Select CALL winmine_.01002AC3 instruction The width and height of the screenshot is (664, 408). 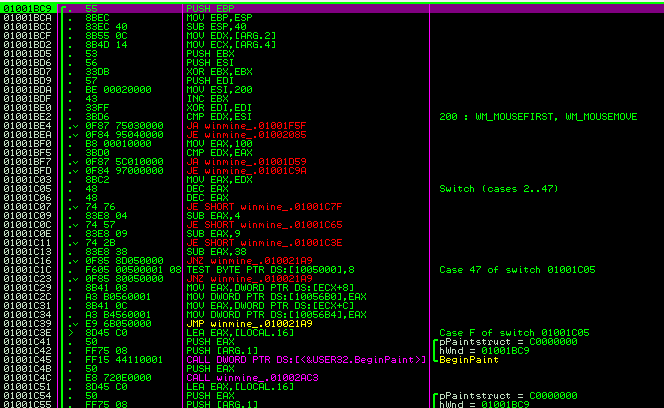pos(252,377)
